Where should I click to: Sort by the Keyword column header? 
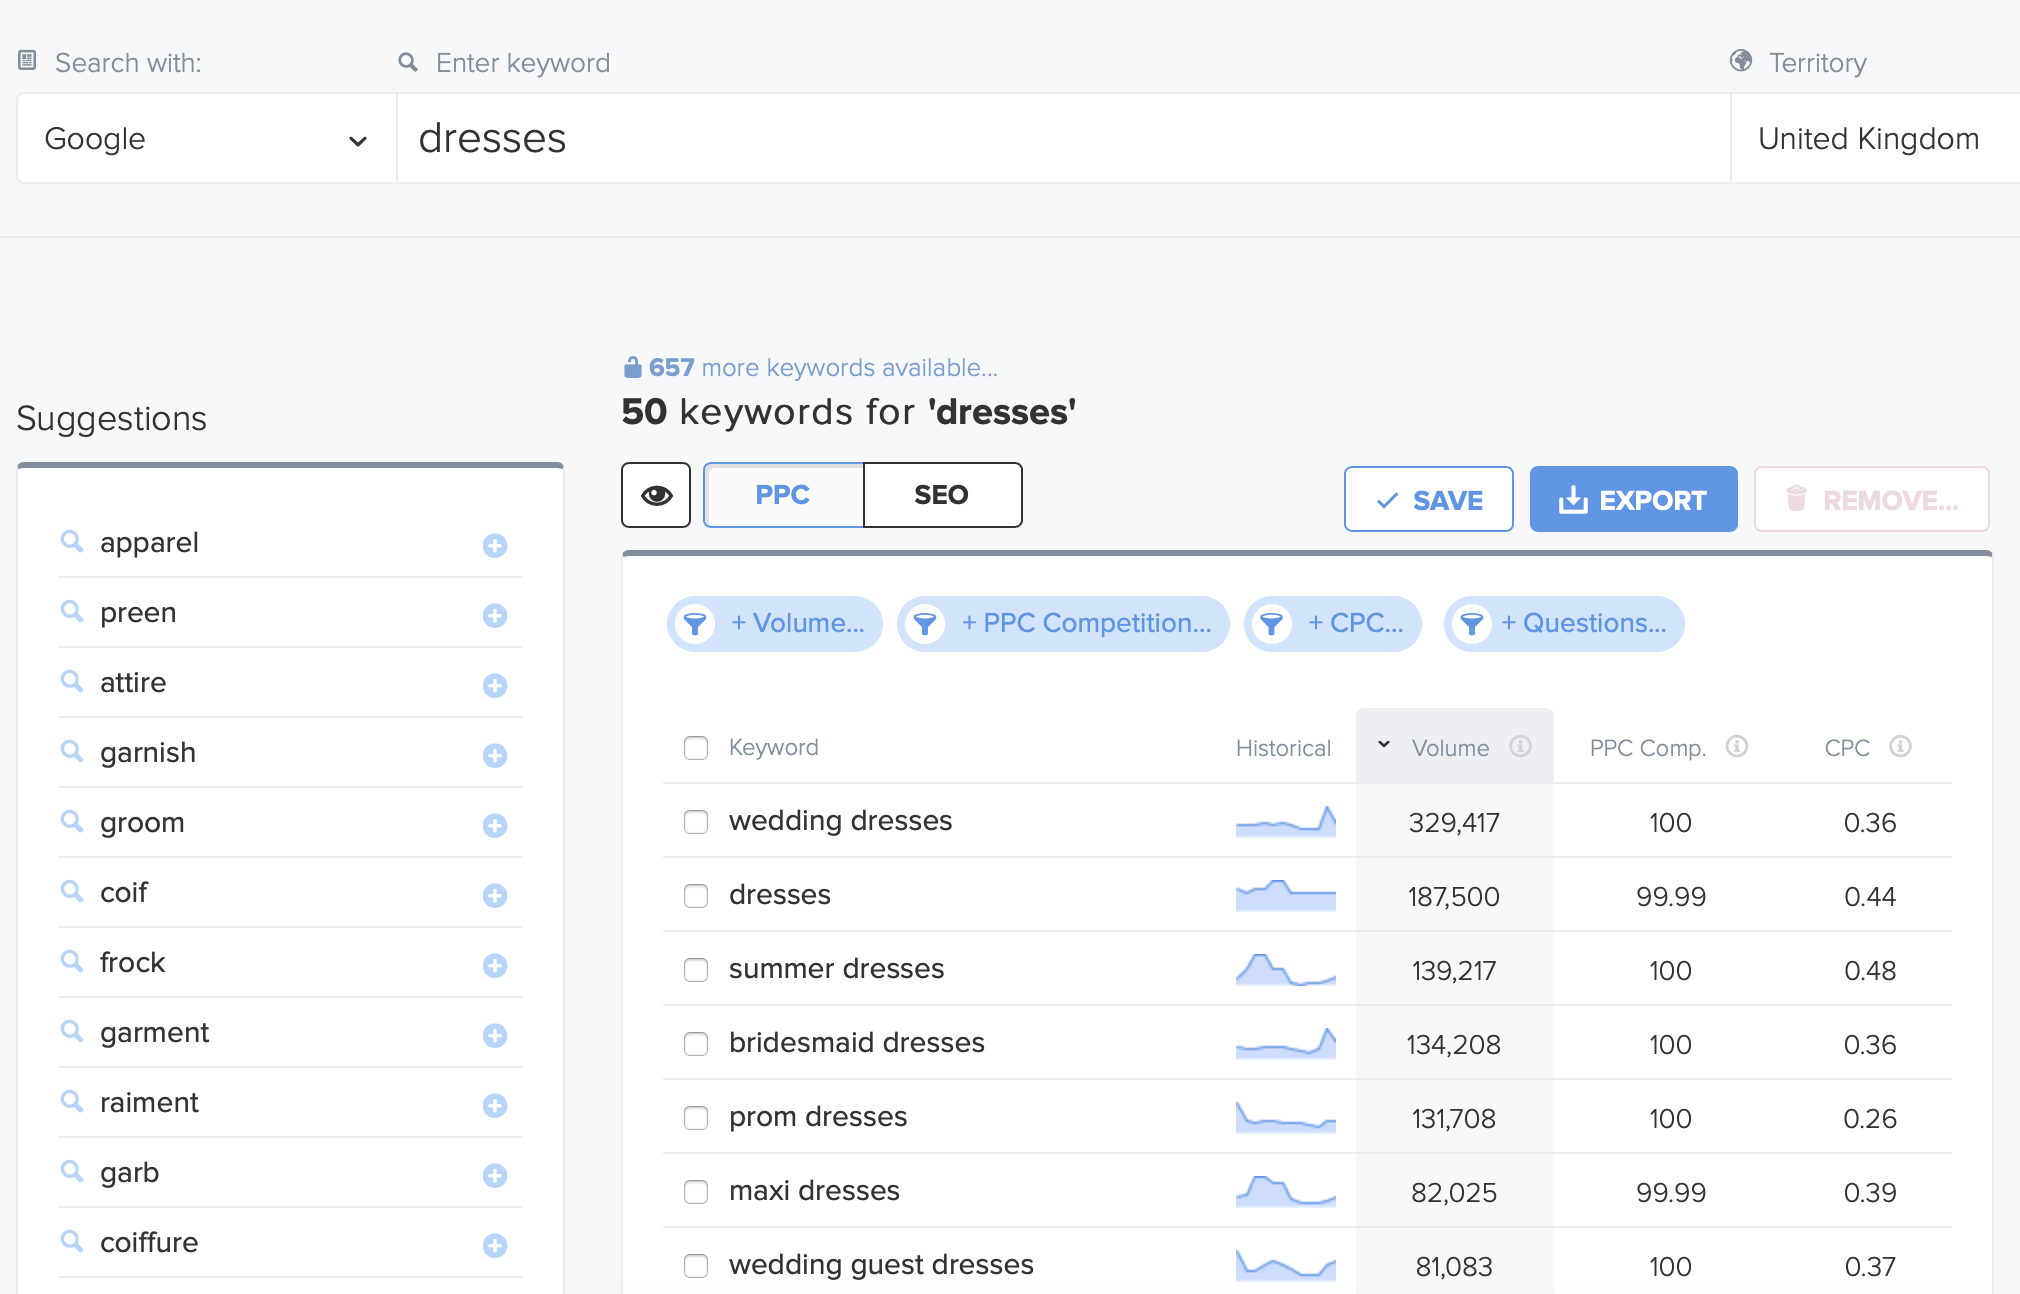773,747
